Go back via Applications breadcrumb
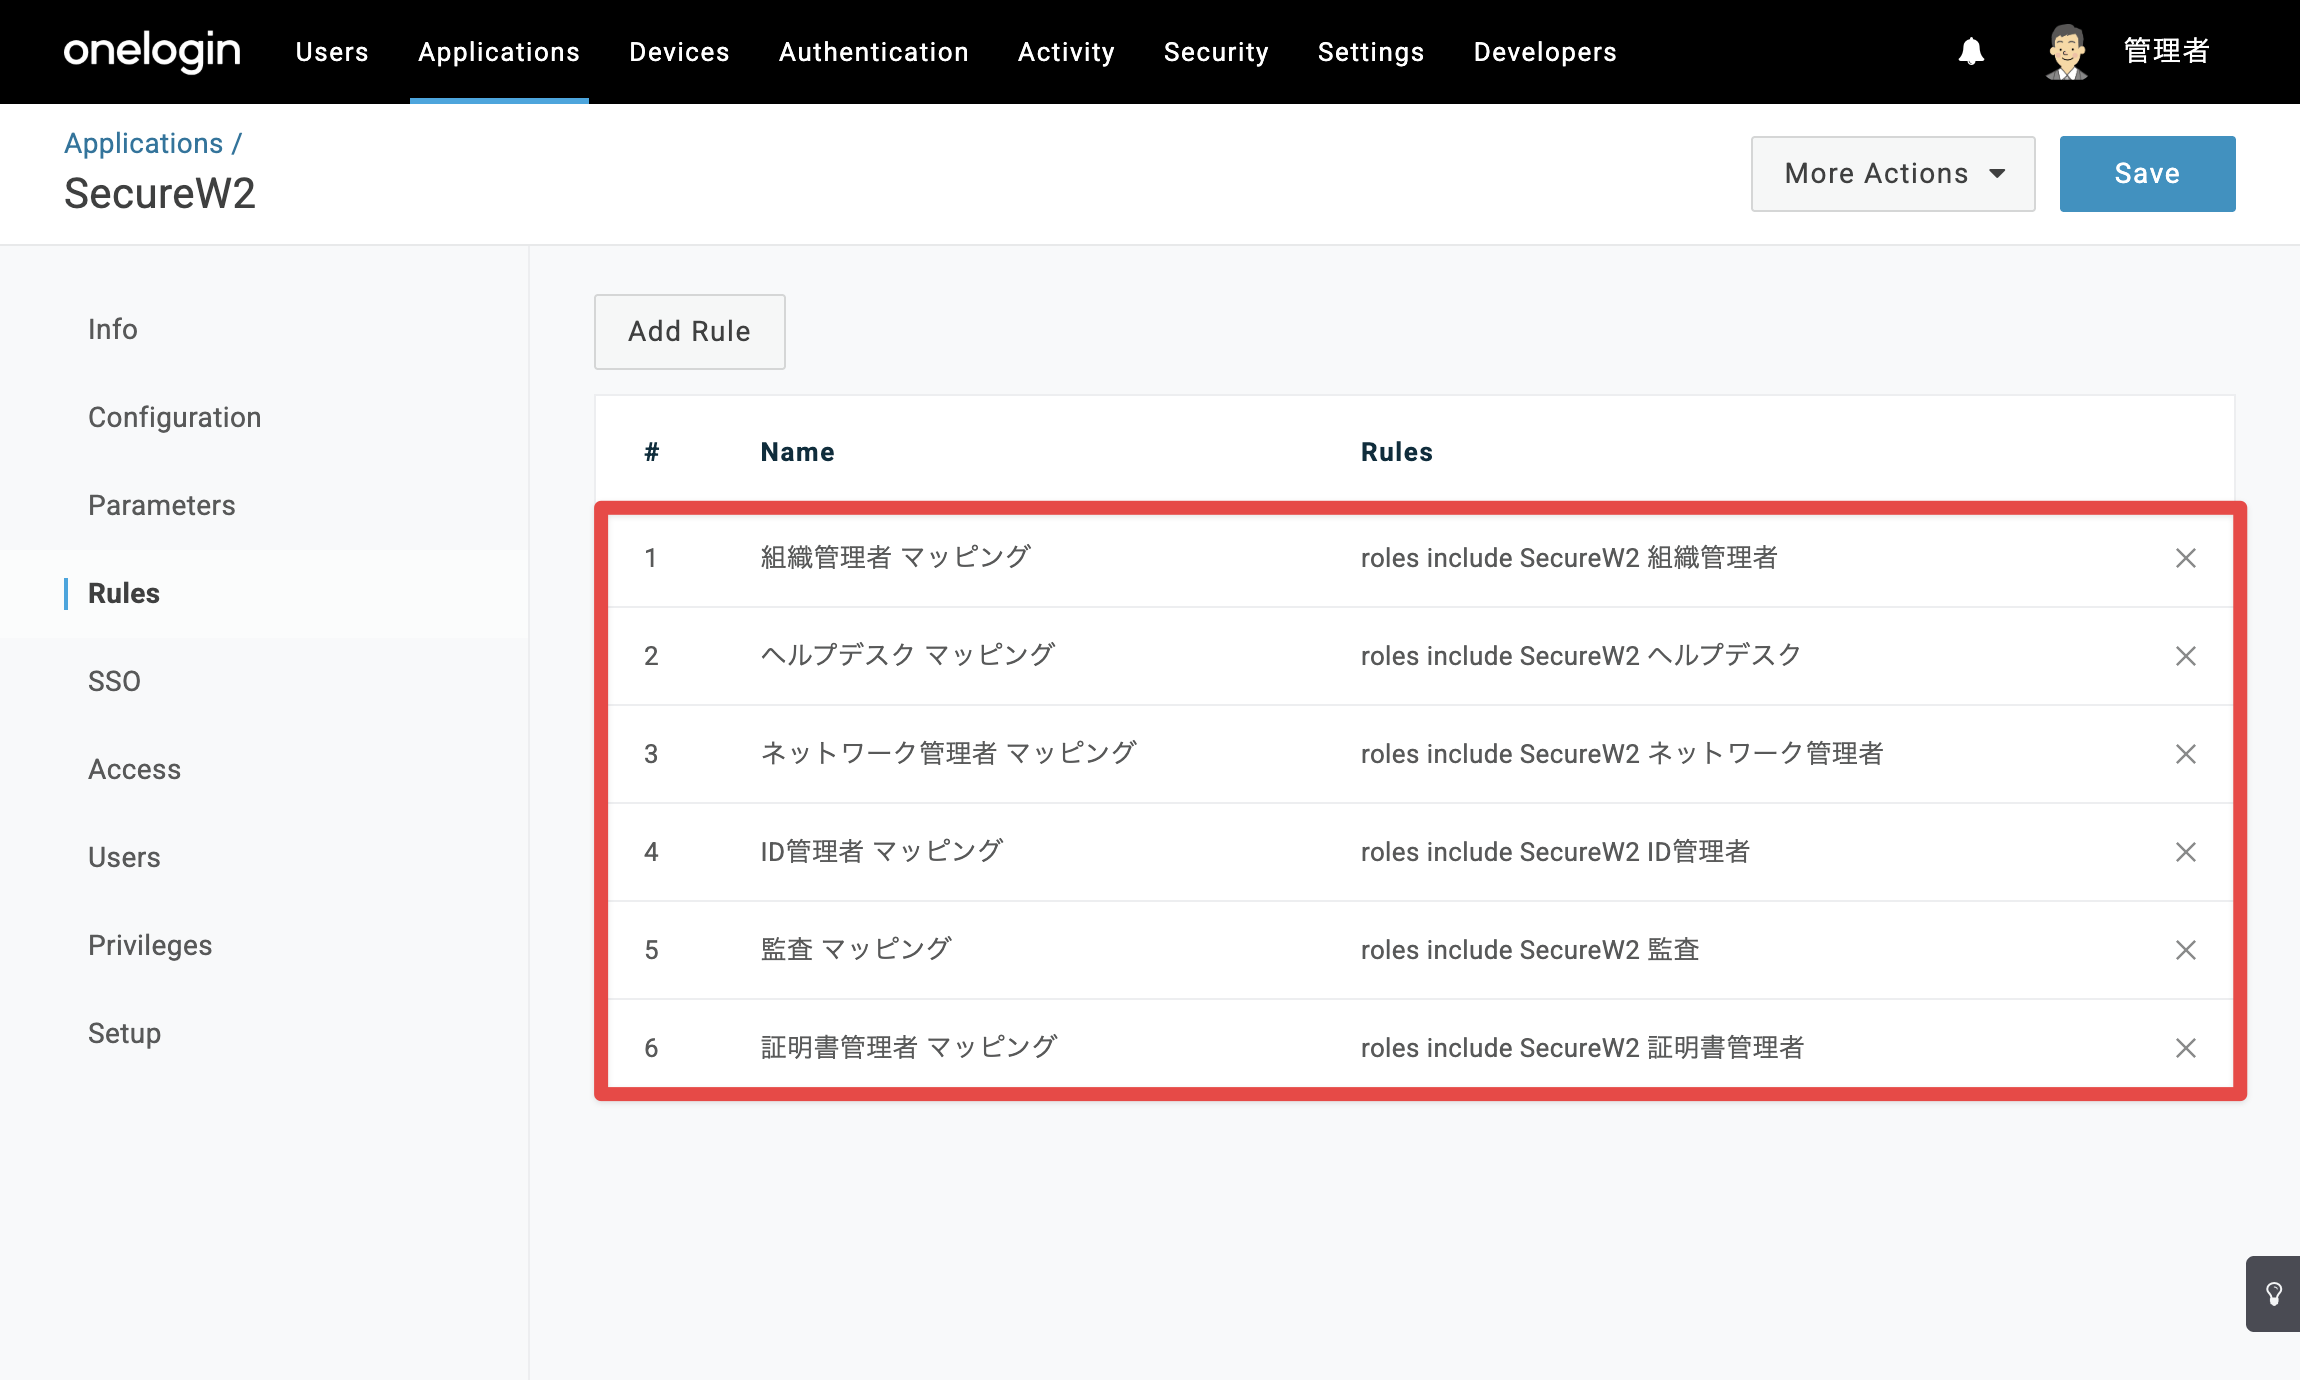The image size is (2300, 1380). click(144, 143)
